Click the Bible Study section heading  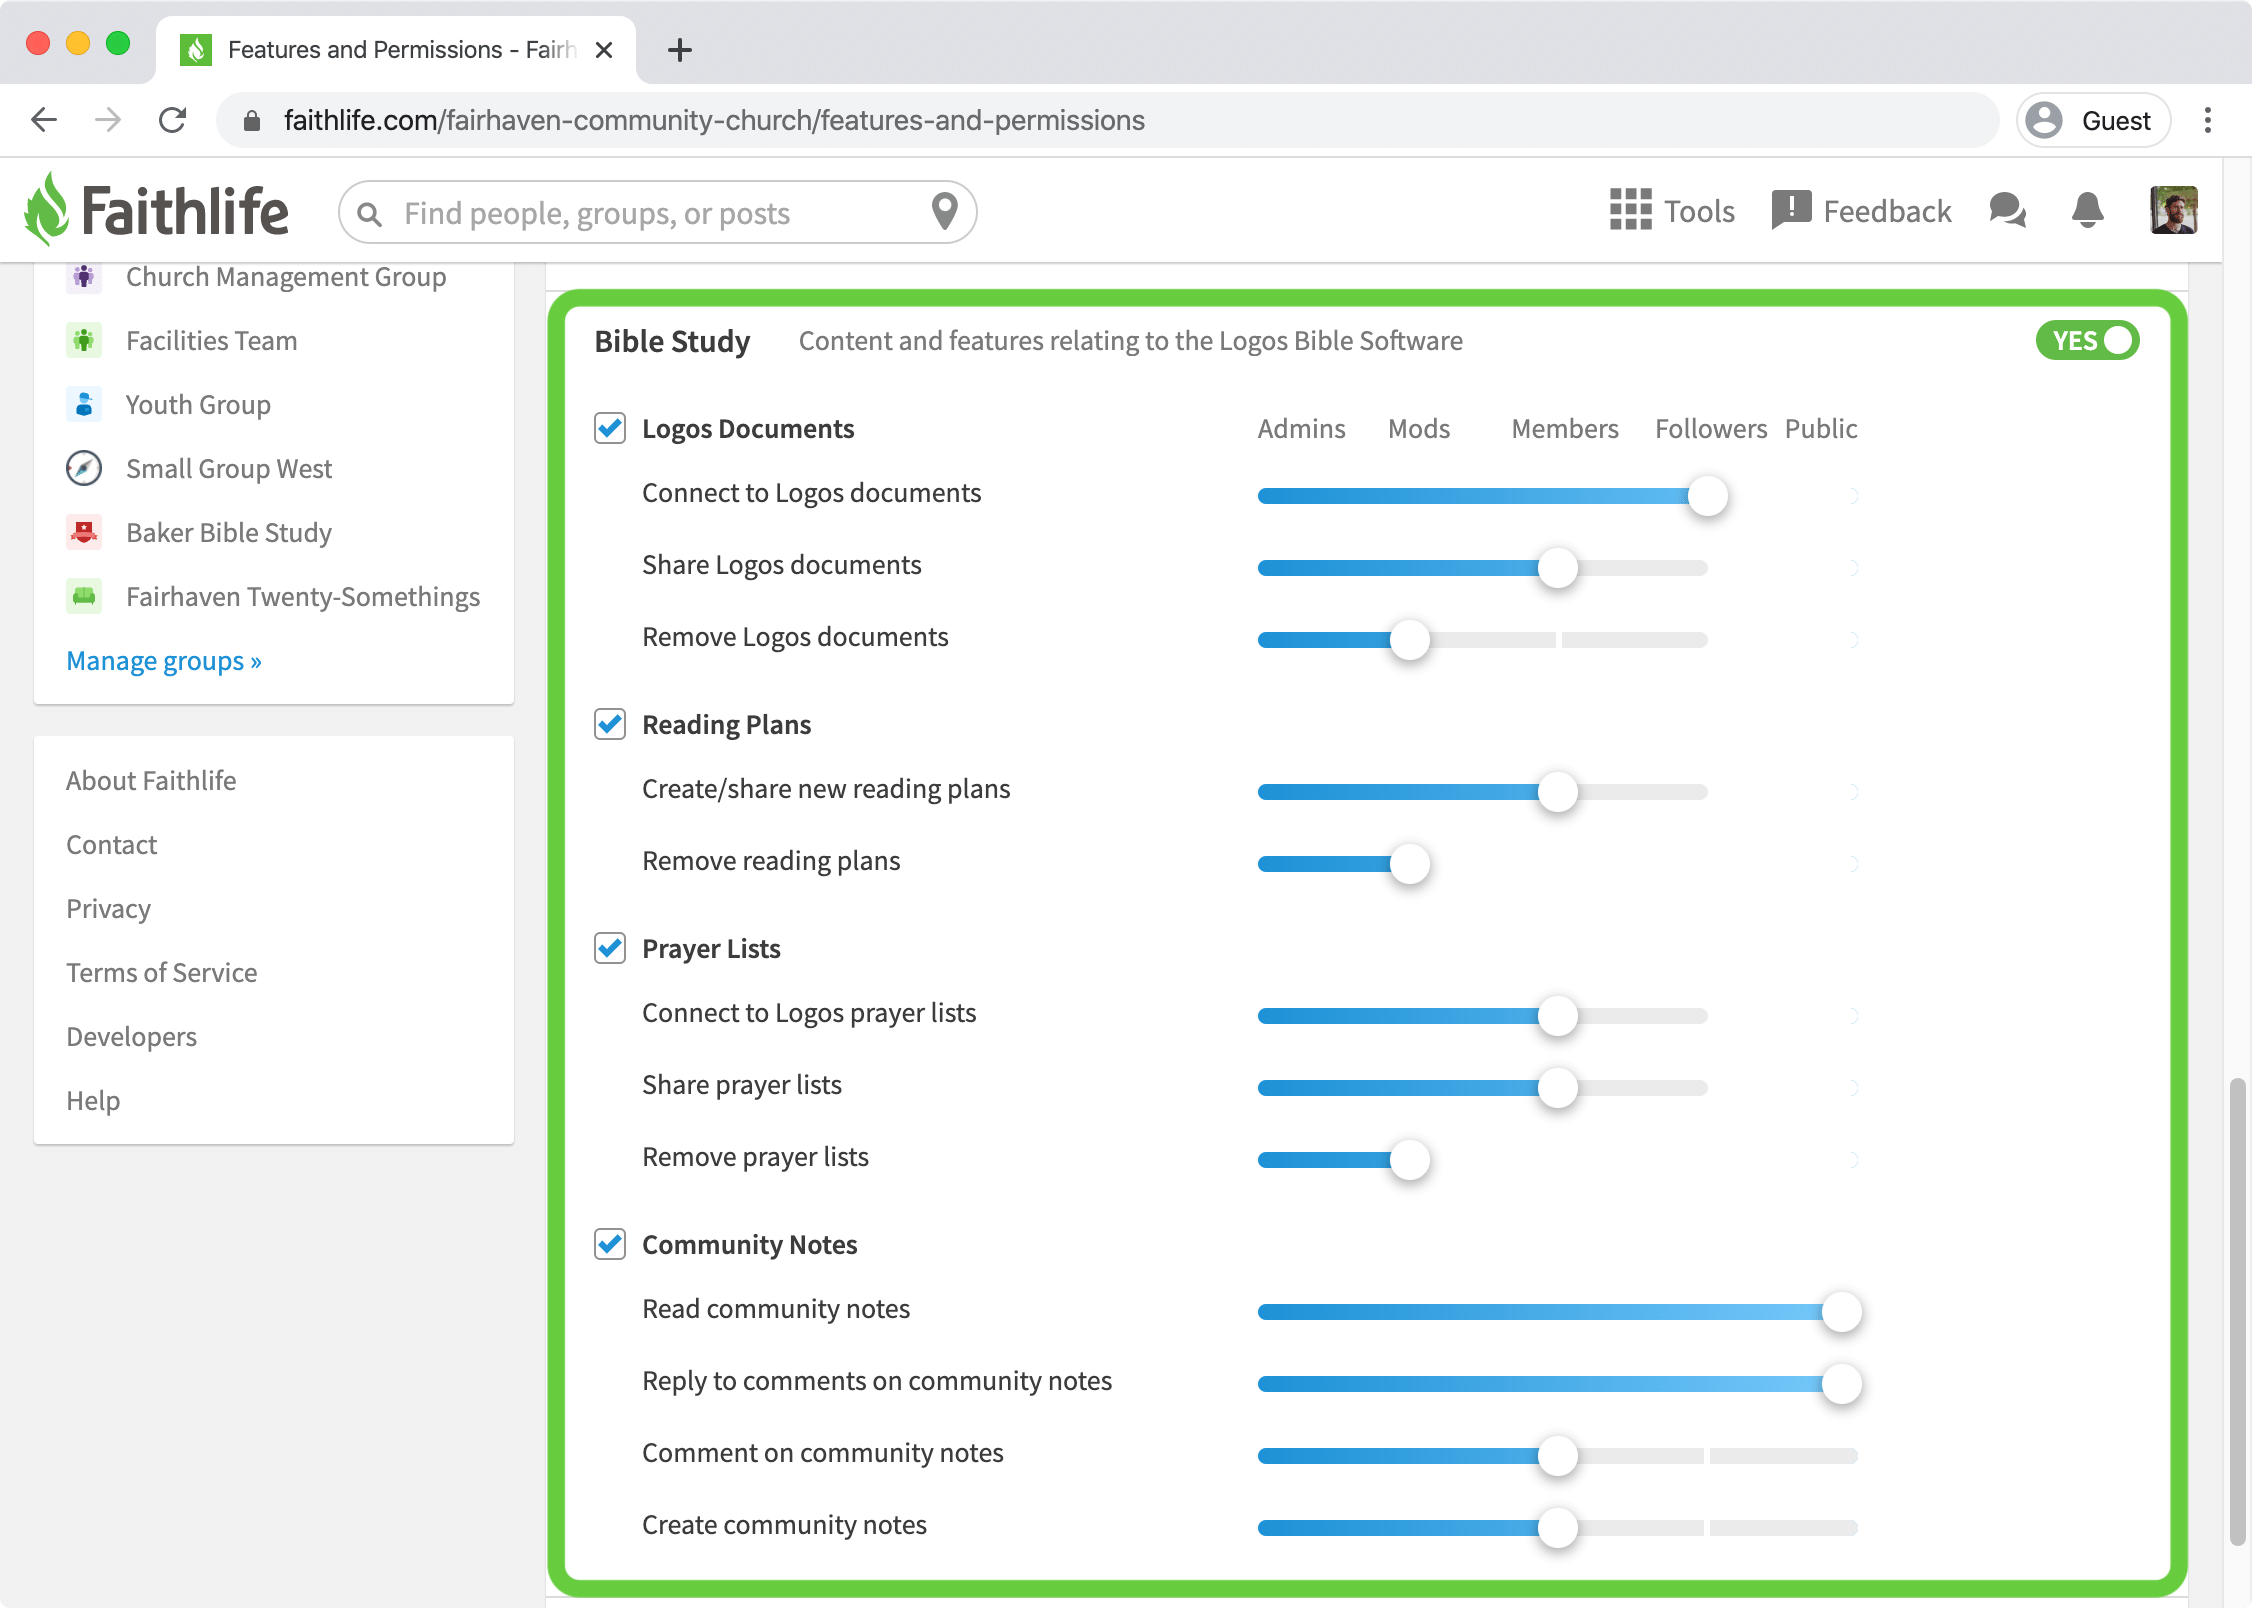pyautogui.click(x=672, y=341)
